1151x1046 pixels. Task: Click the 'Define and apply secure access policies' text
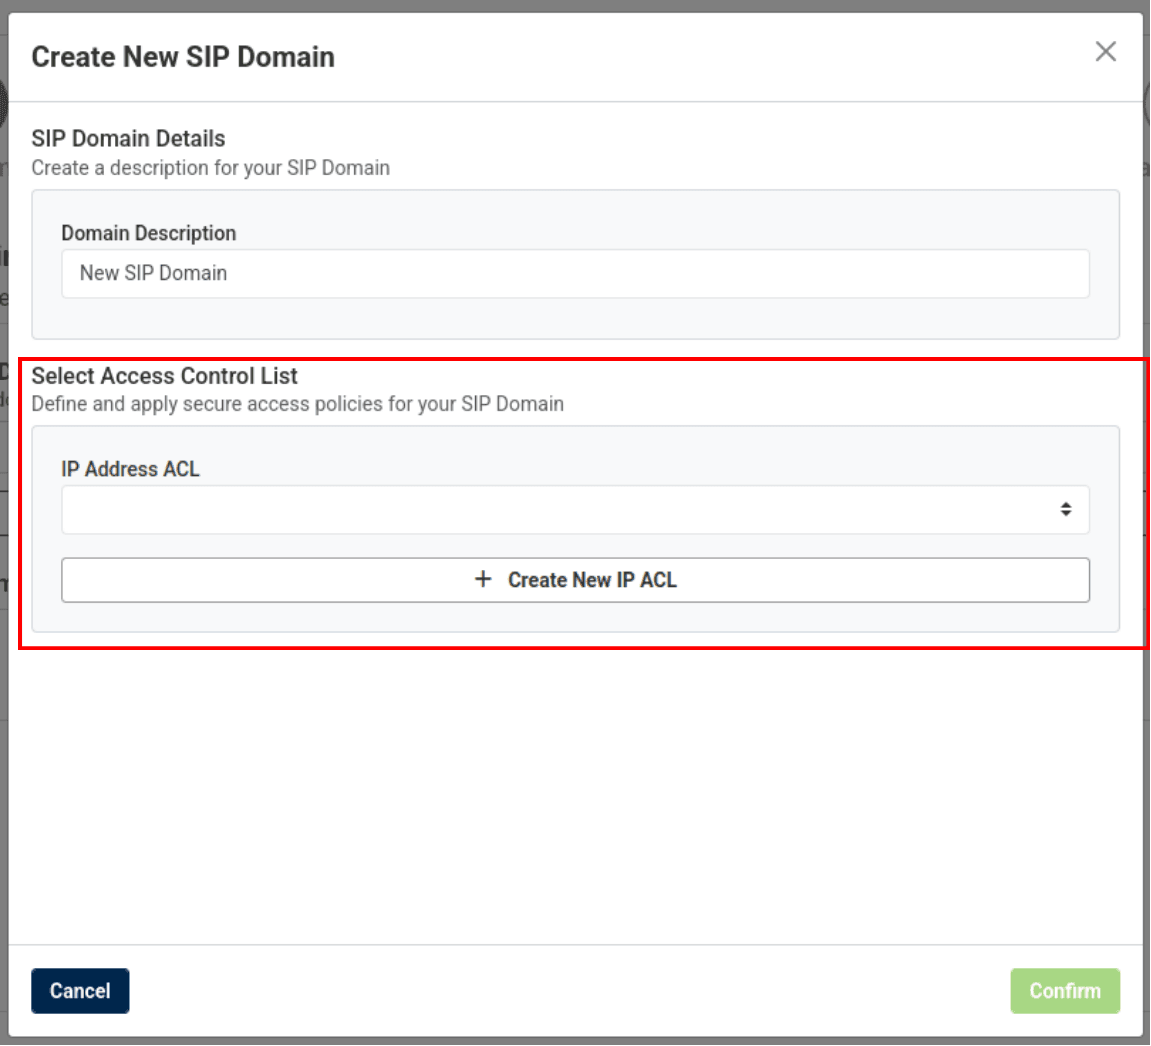[x=297, y=404]
